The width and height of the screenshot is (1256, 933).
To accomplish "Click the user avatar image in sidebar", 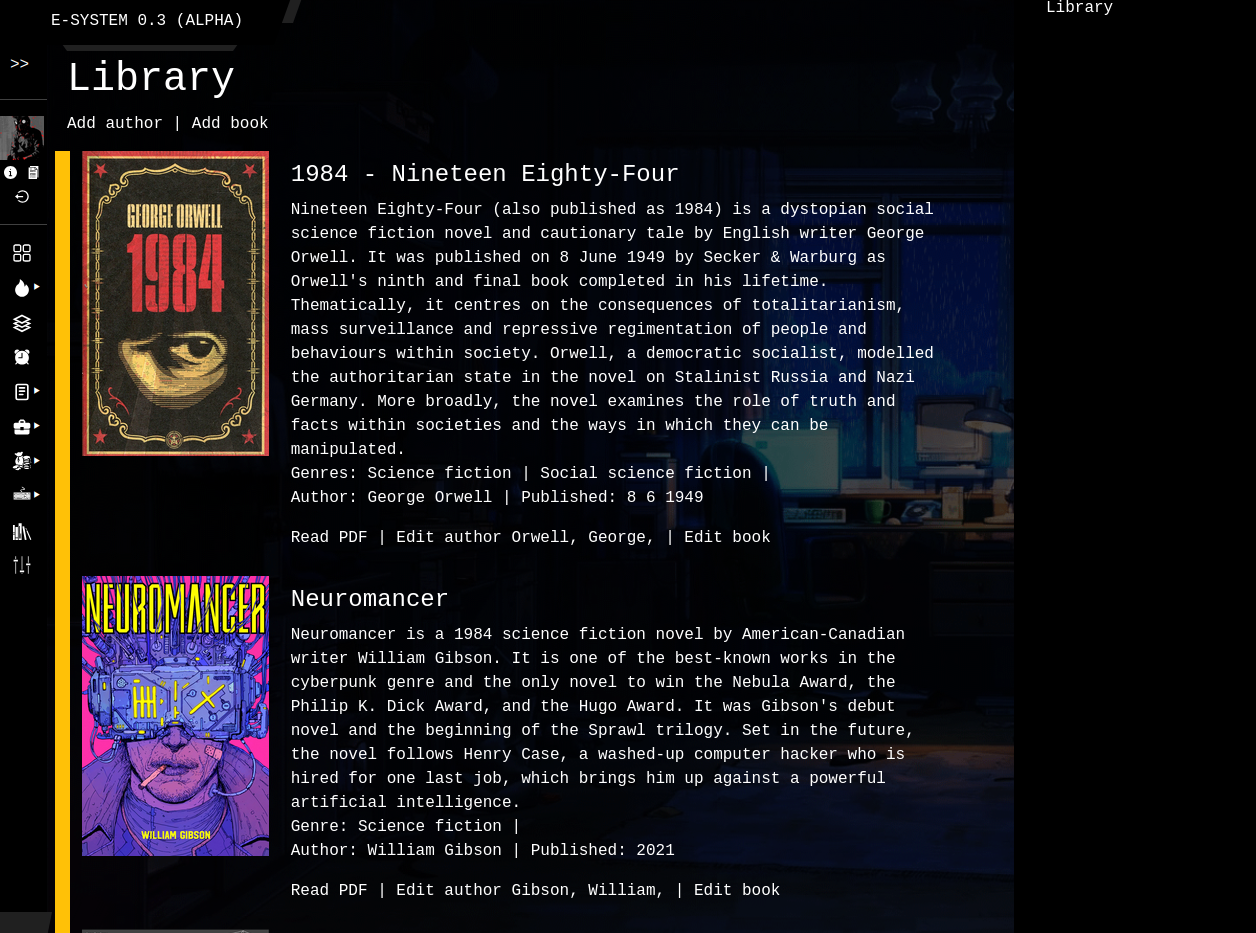I will (22, 138).
